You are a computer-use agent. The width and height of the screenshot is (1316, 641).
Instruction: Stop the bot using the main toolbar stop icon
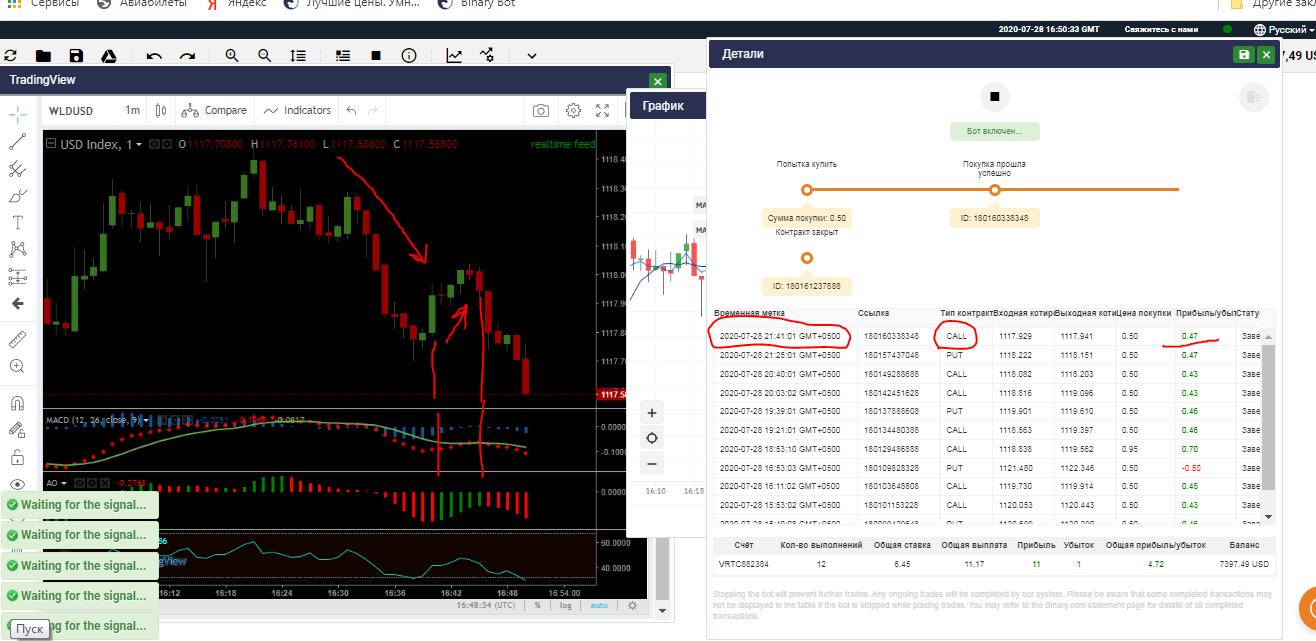[x=376, y=56]
